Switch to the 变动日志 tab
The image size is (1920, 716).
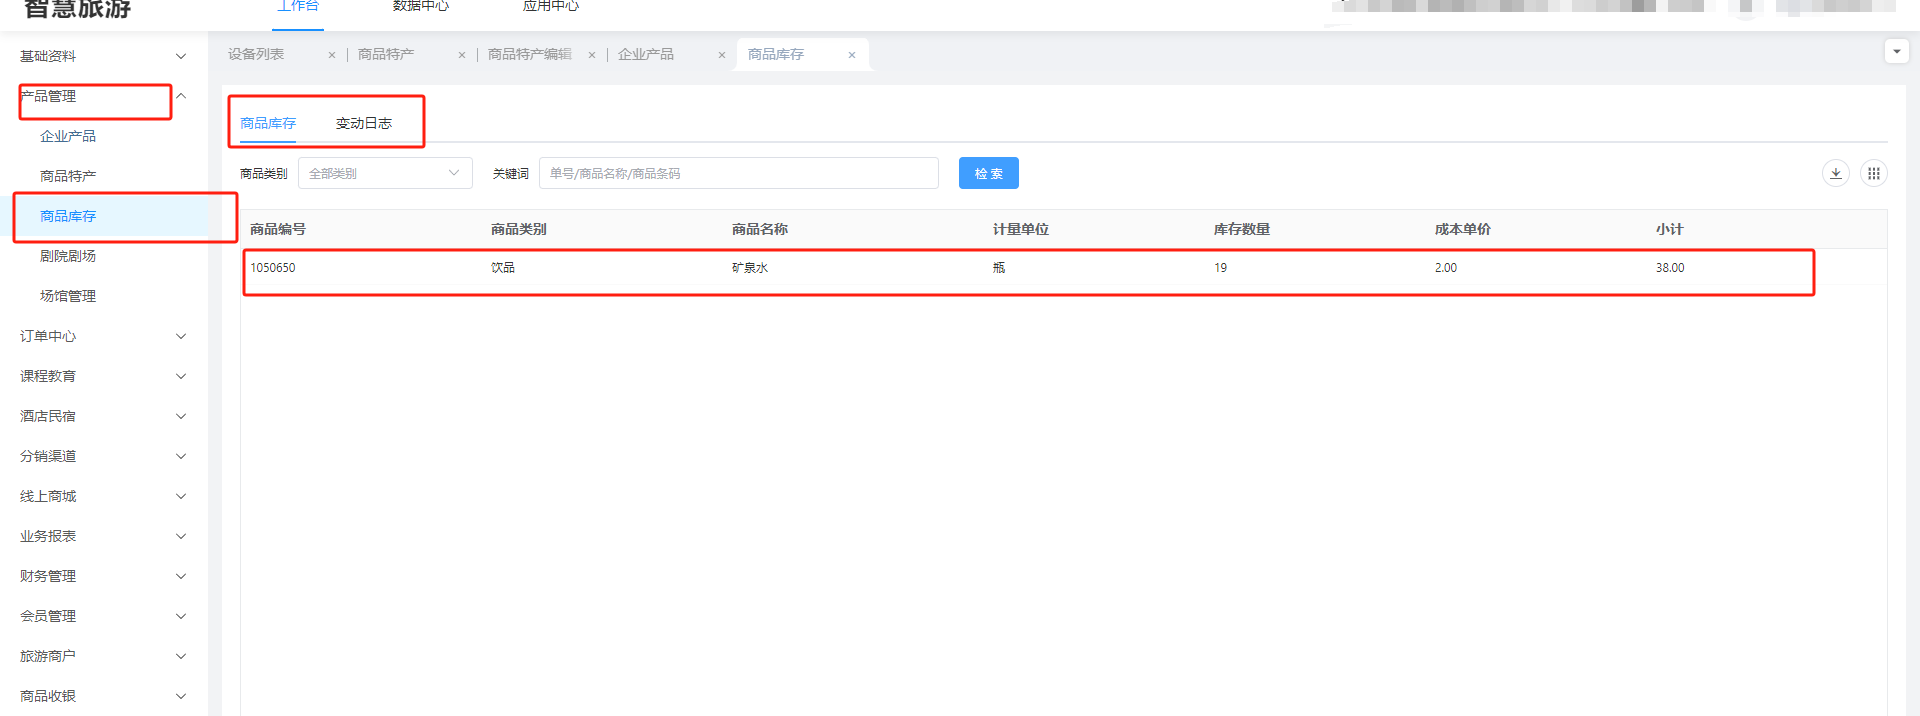[363, 123]
